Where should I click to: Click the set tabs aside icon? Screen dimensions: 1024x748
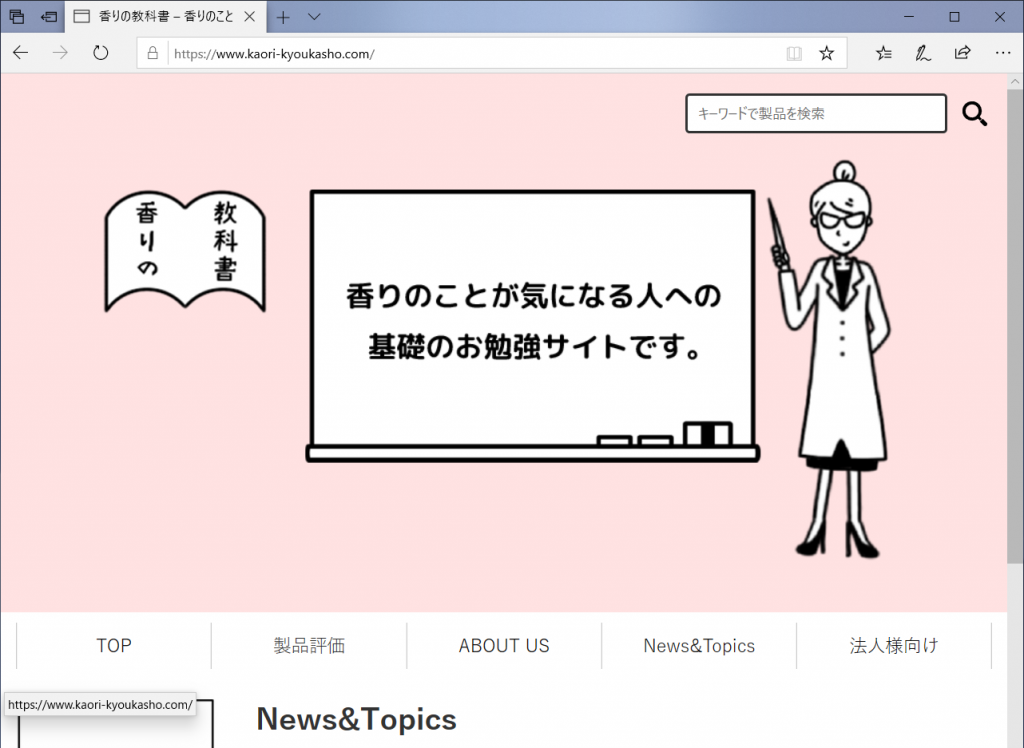click(x=49, y=17)
